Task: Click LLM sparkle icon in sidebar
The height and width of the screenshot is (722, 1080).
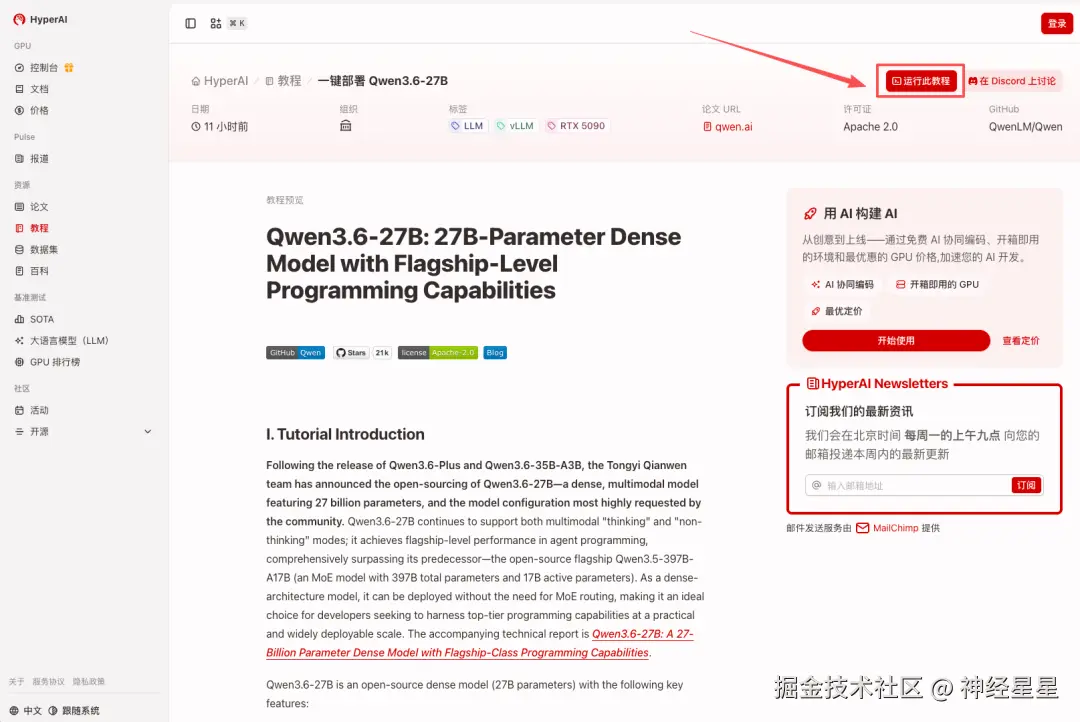Action: [19, 340]
